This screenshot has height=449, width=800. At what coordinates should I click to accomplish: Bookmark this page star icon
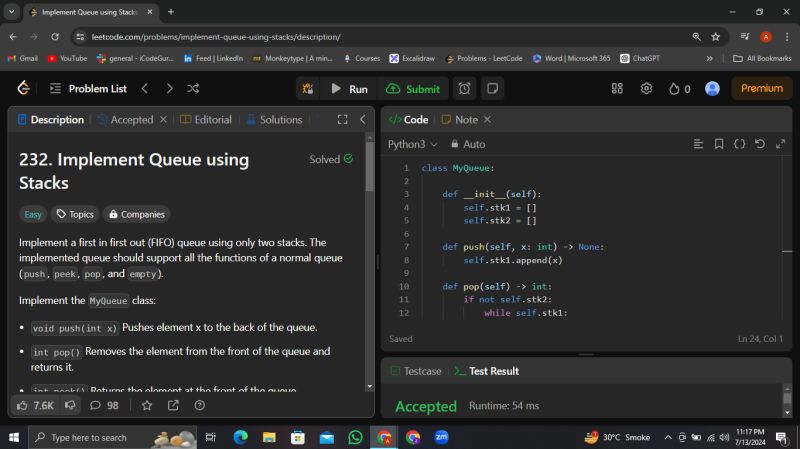tap(715, 37)
